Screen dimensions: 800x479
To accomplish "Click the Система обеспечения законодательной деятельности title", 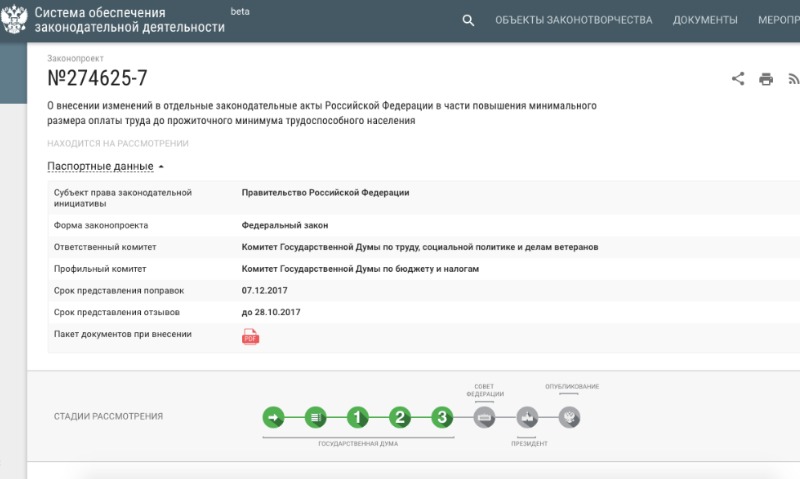I will coord(129,20).
